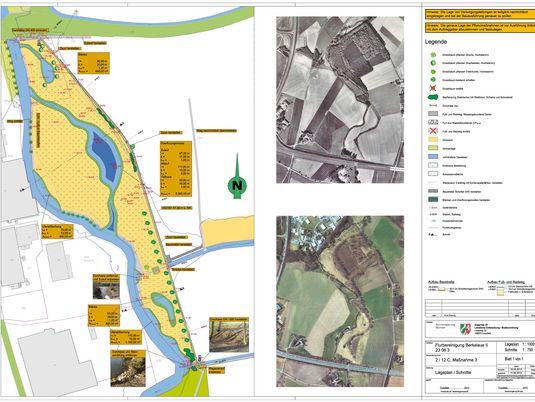Click the dark green shrub planting legend symbol
535x402 pixels.
[433, 97]
